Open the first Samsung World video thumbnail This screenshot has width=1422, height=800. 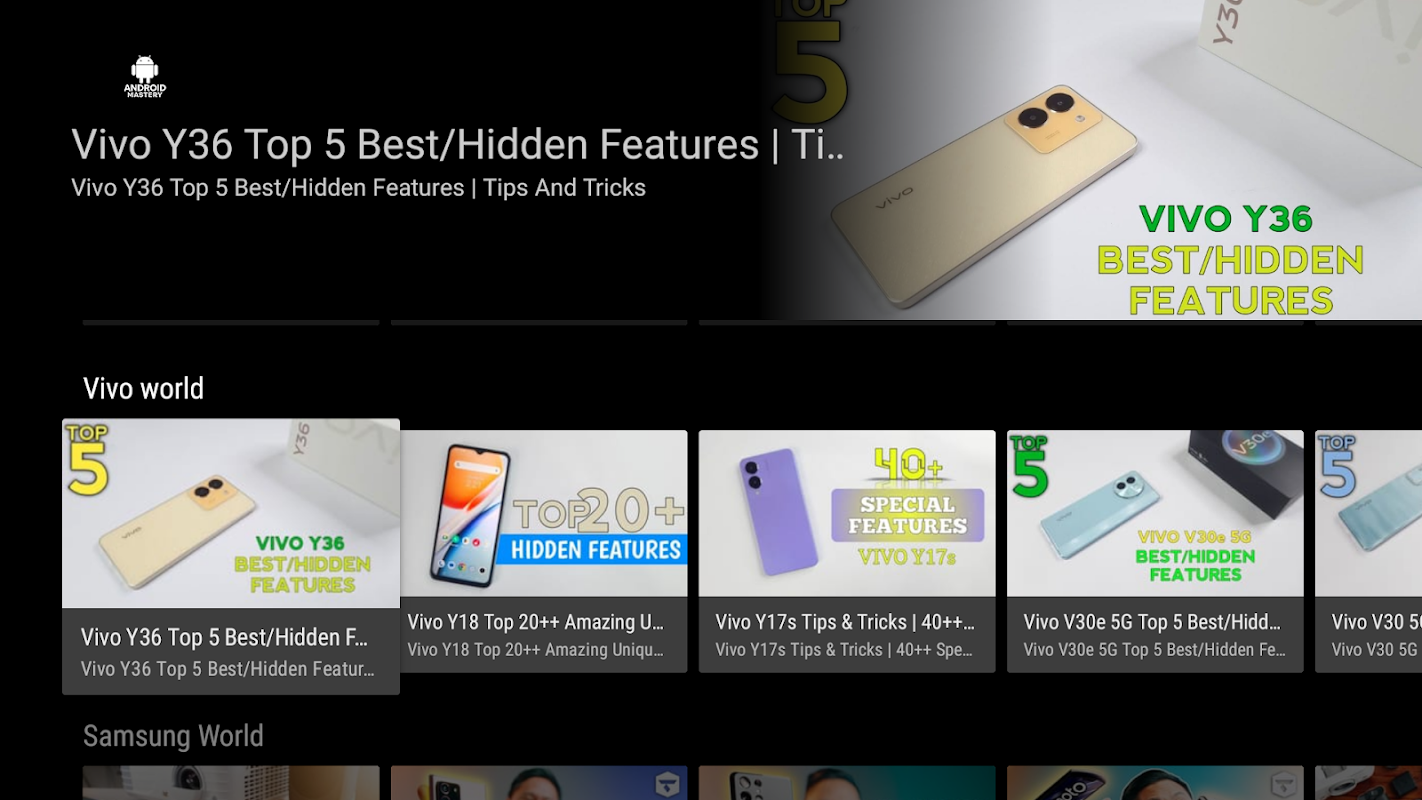click(231, 783)
